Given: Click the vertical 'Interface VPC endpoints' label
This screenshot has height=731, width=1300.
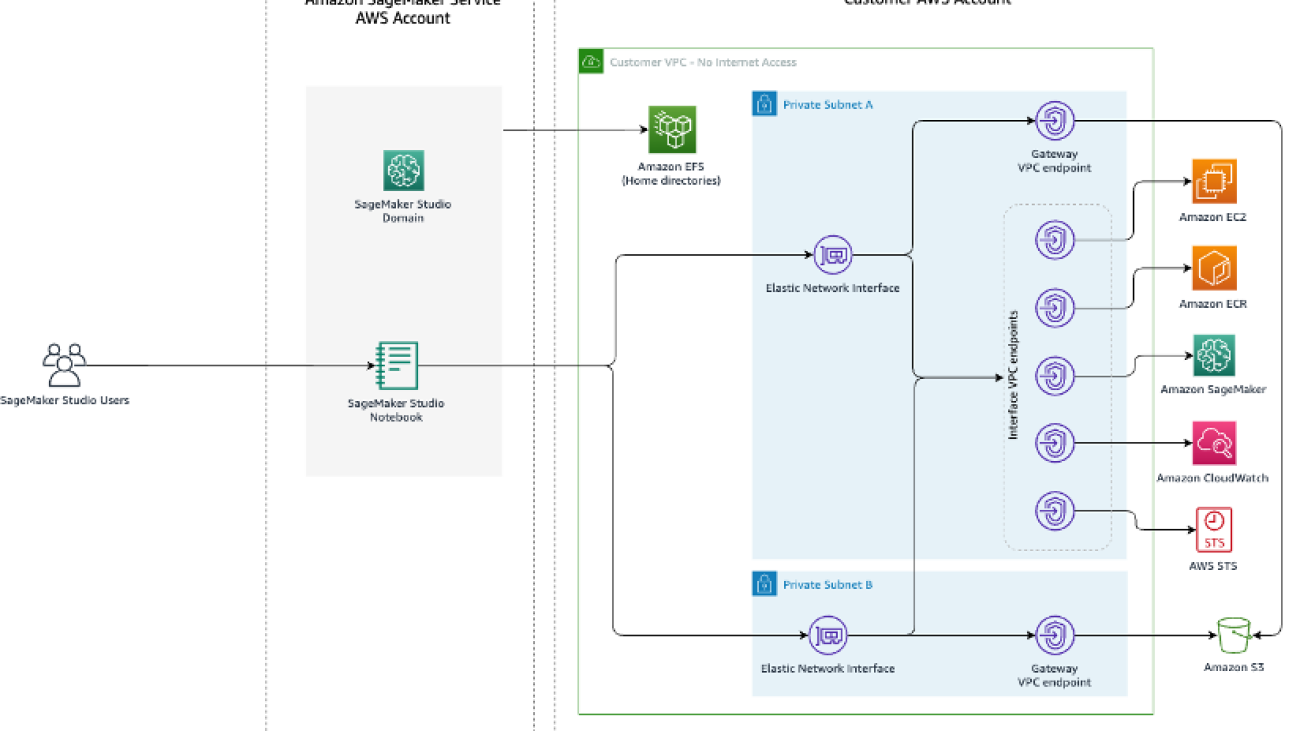Looking at the screenshot, I should (x=1013, y=375).
